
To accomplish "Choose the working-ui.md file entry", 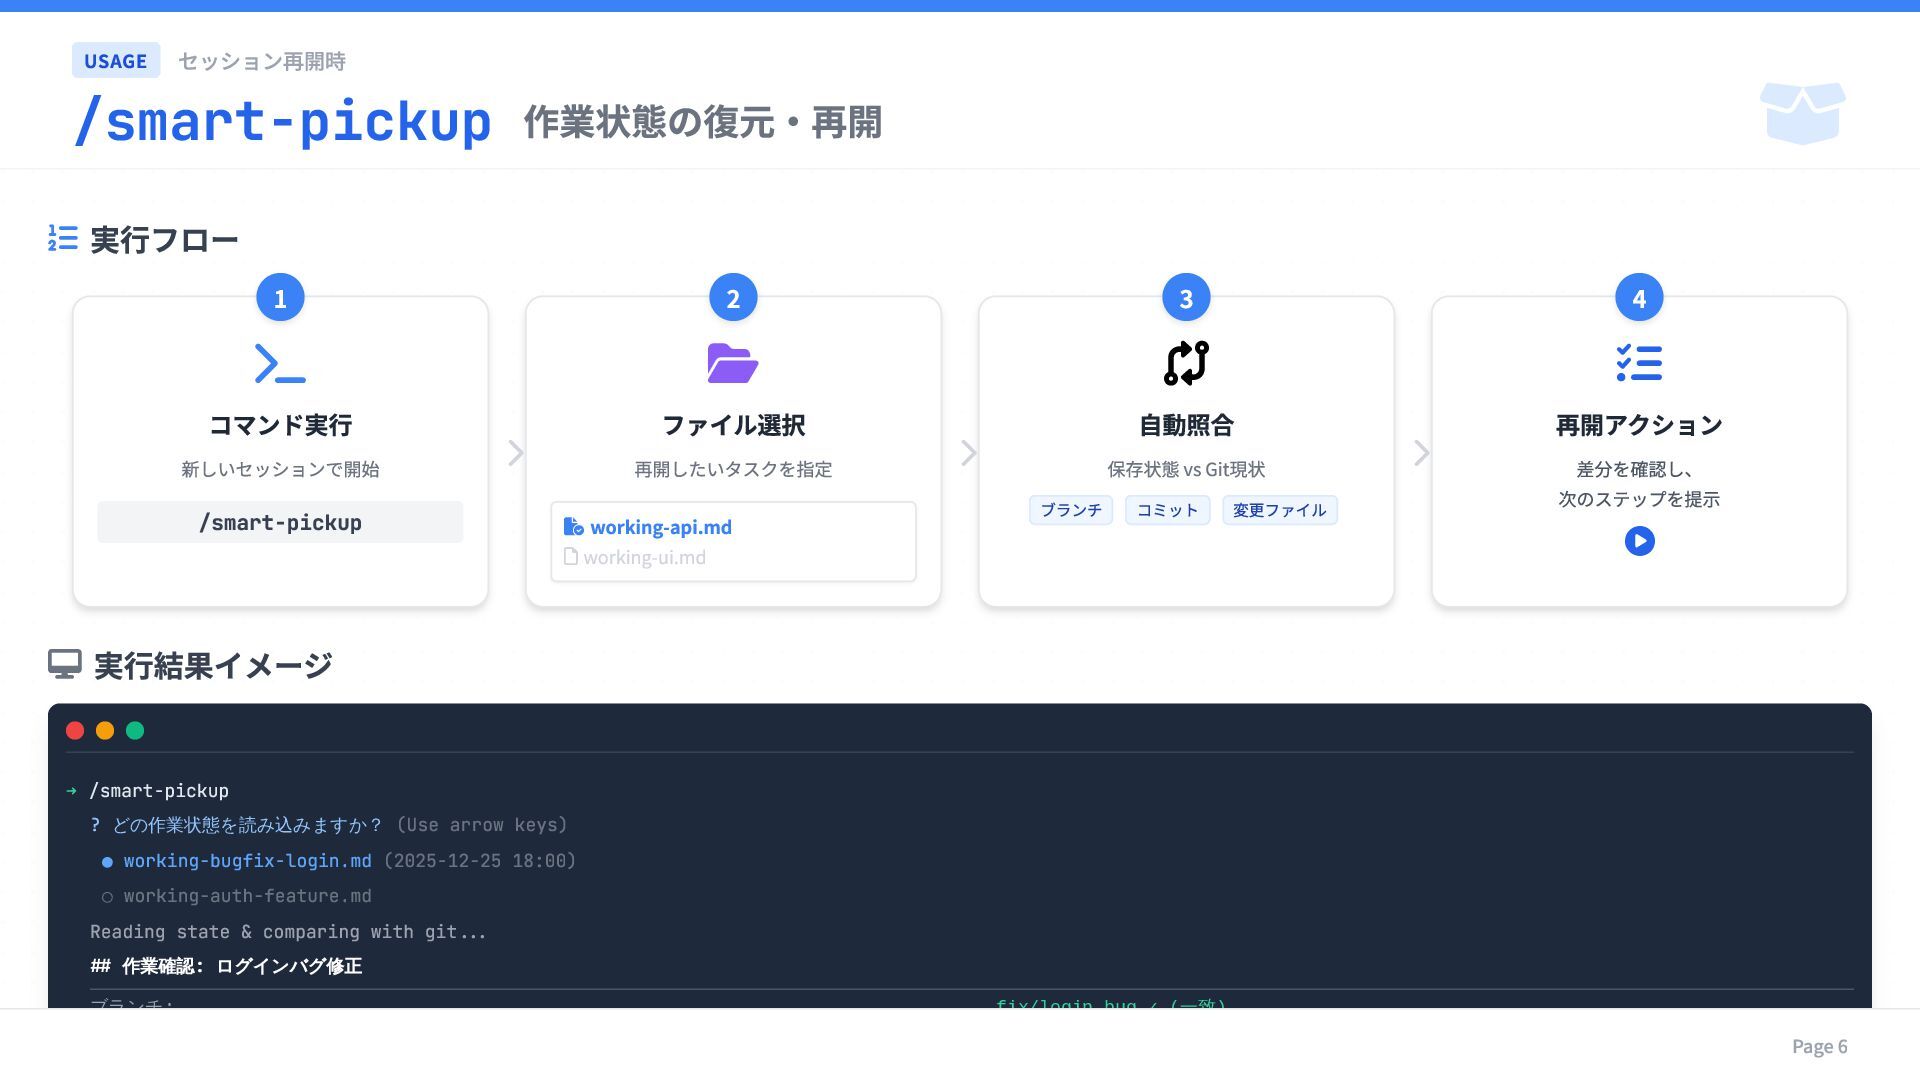I will pyautogui.click(x=643, y=557).
